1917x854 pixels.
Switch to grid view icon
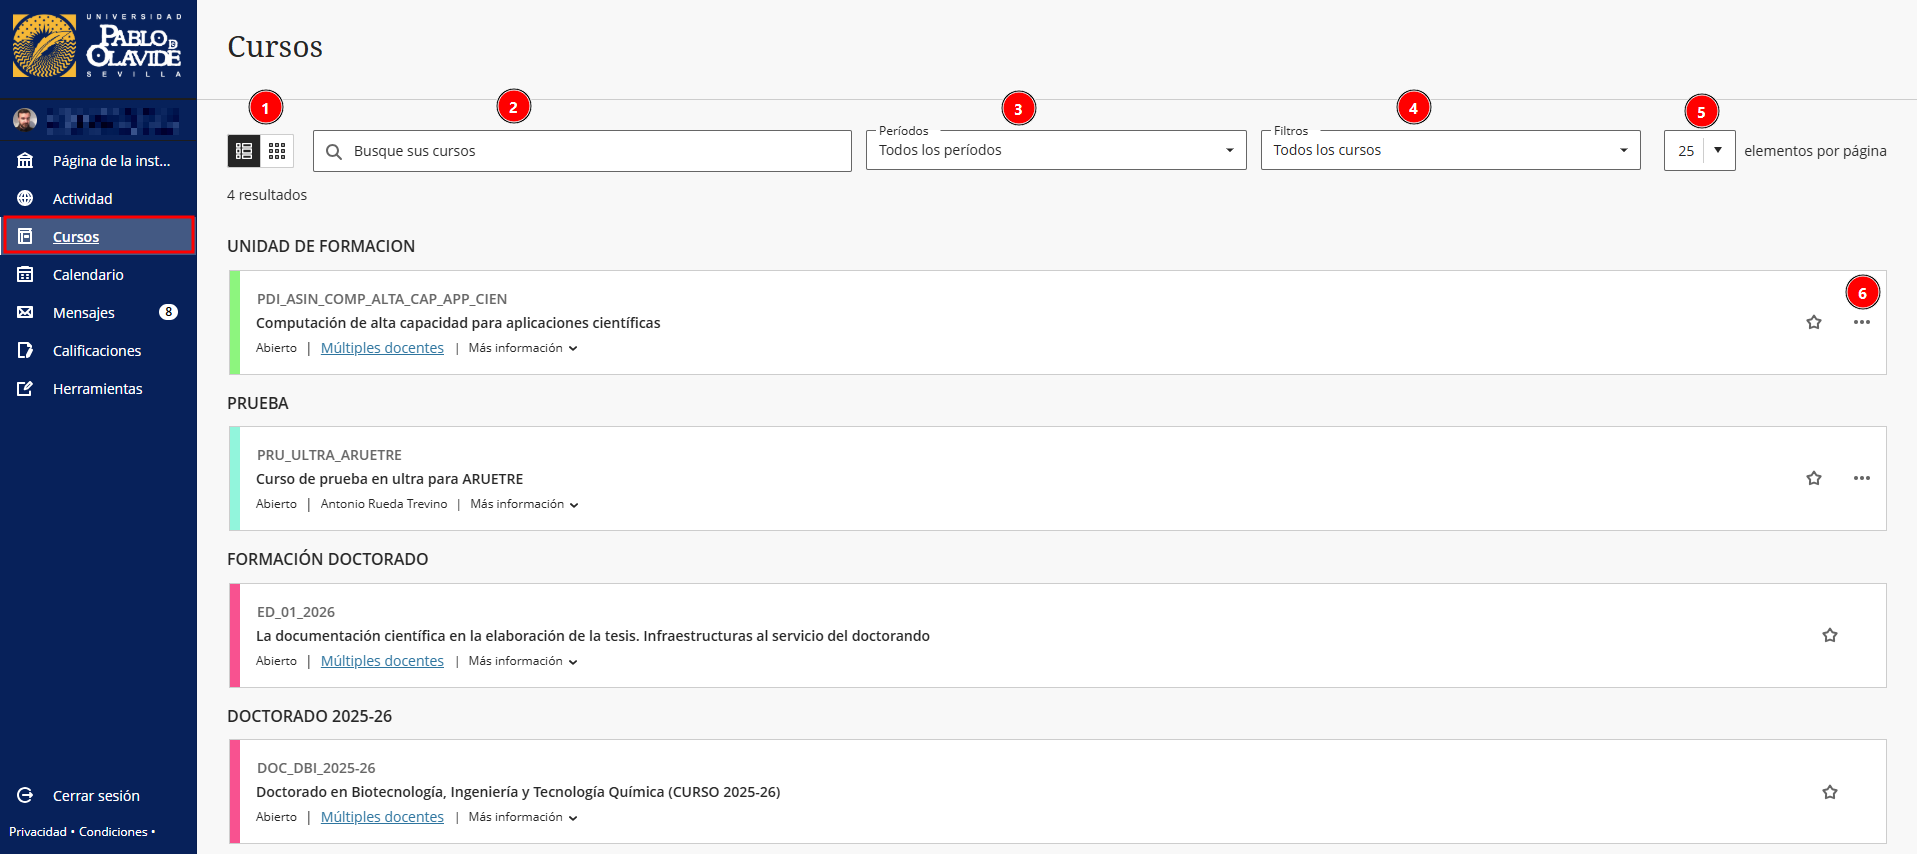[x=277, y=151]
